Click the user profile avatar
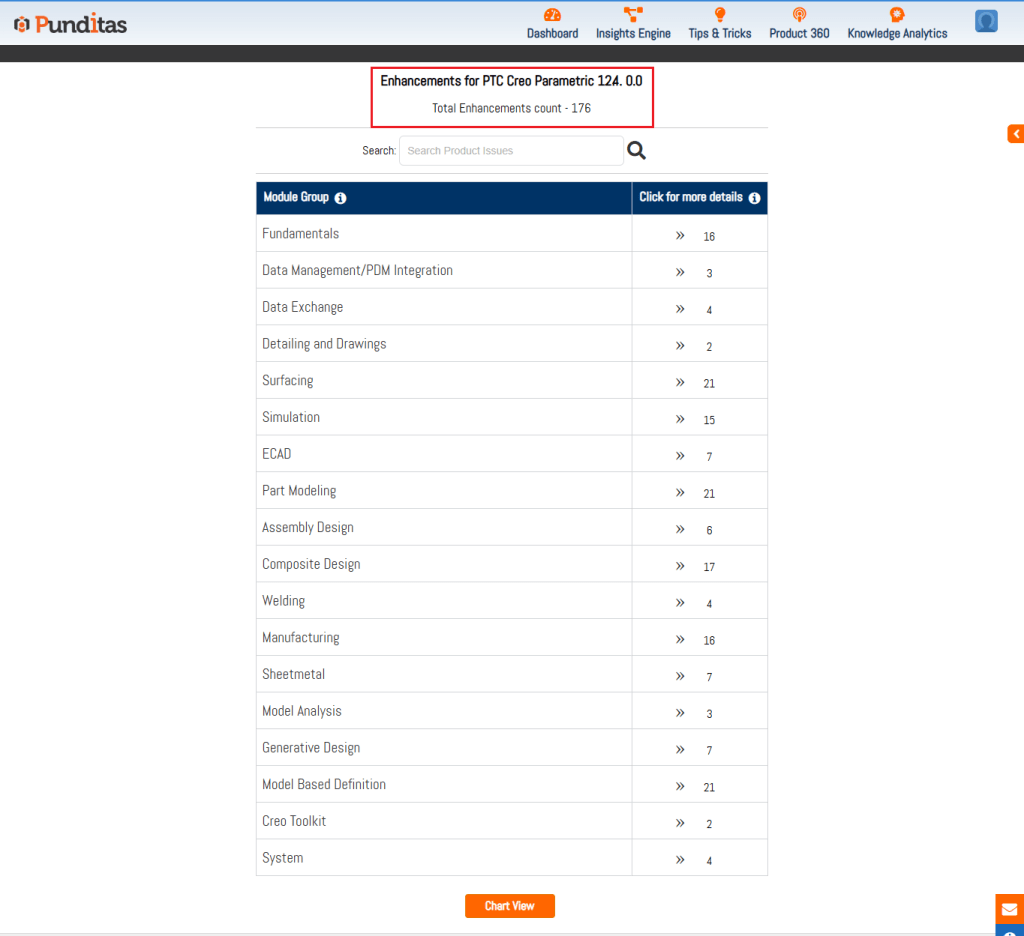This screenshot has height=936, width=1024. point(986,21)
